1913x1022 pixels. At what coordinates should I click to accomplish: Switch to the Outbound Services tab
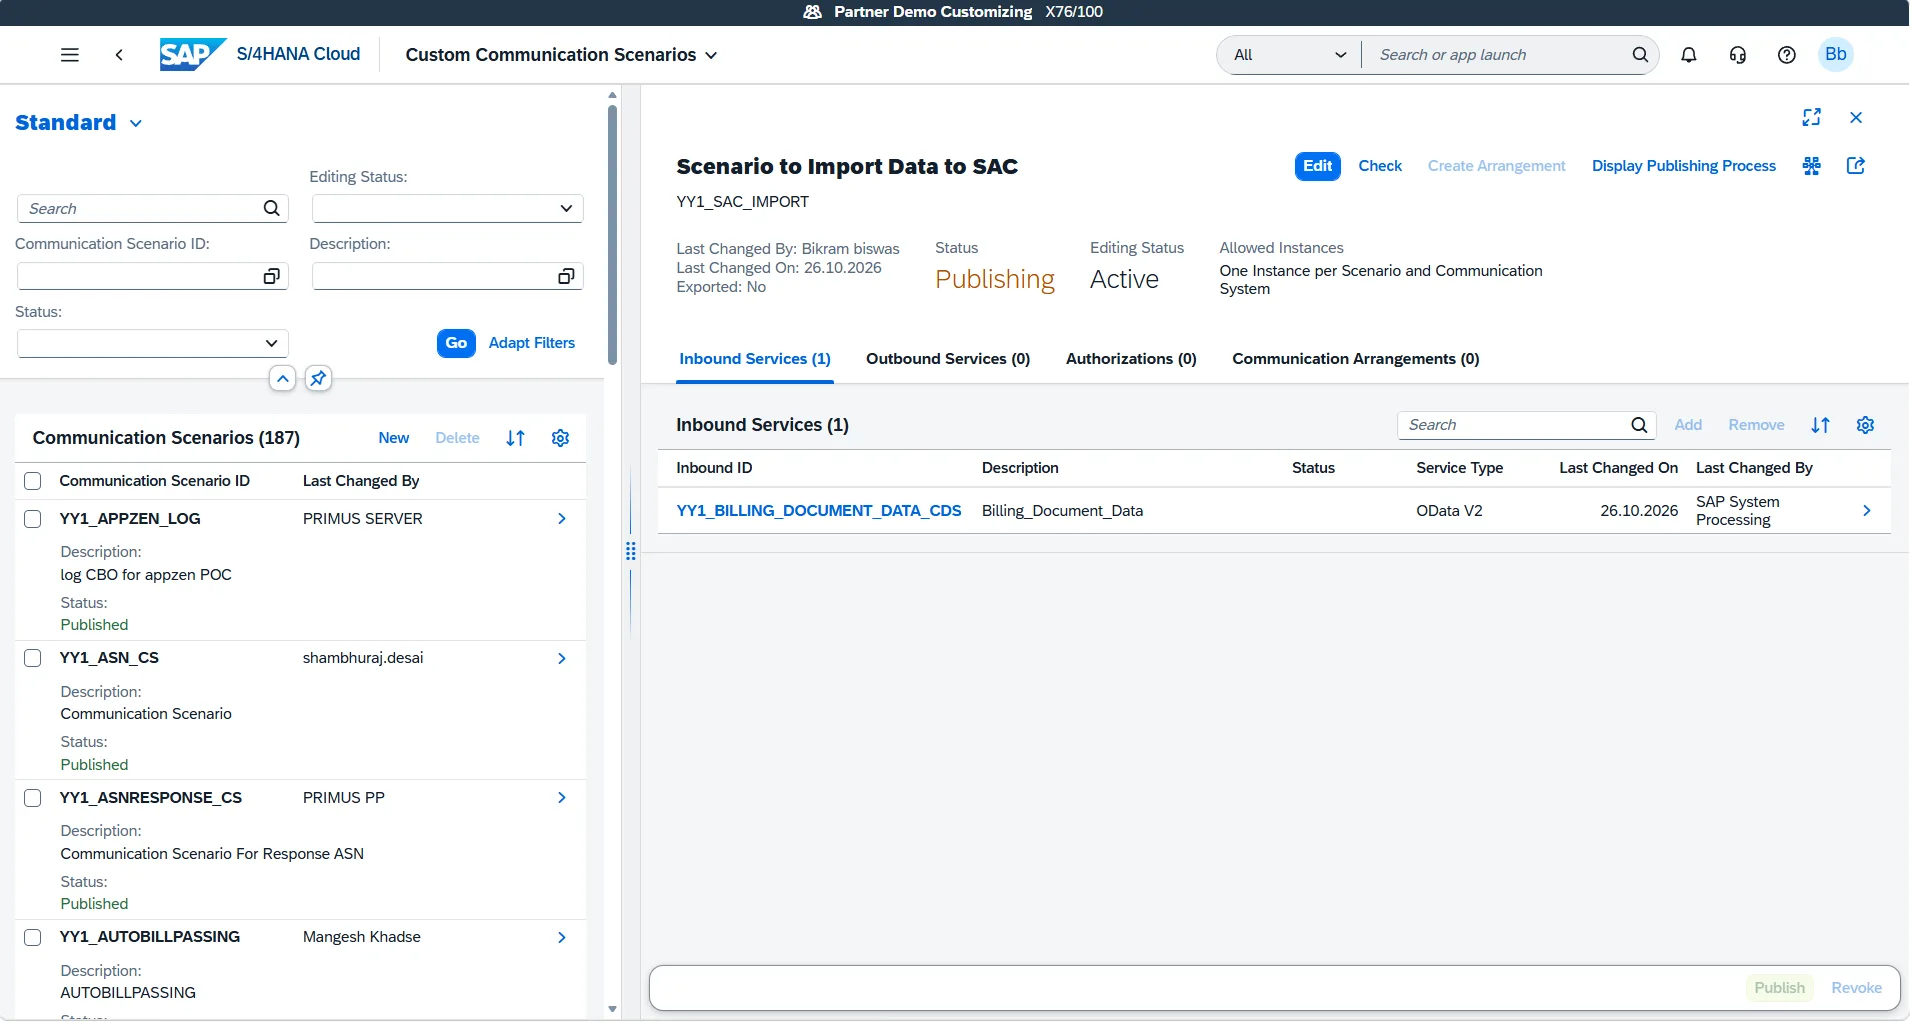click(948, 359)
